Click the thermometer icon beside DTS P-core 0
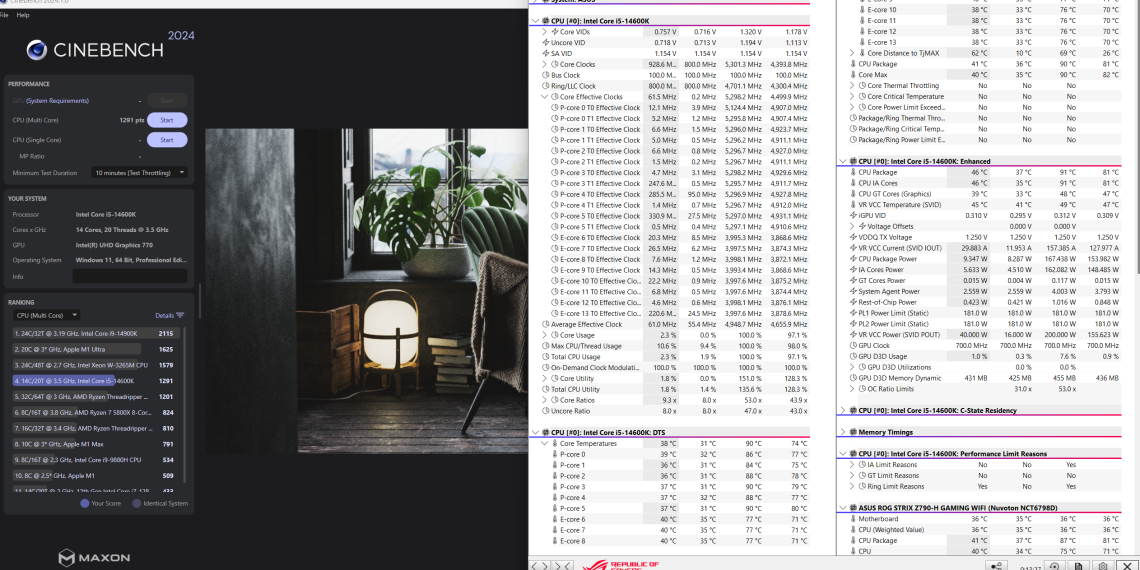This screenshot has width=1140, height=570. (555, 454)
